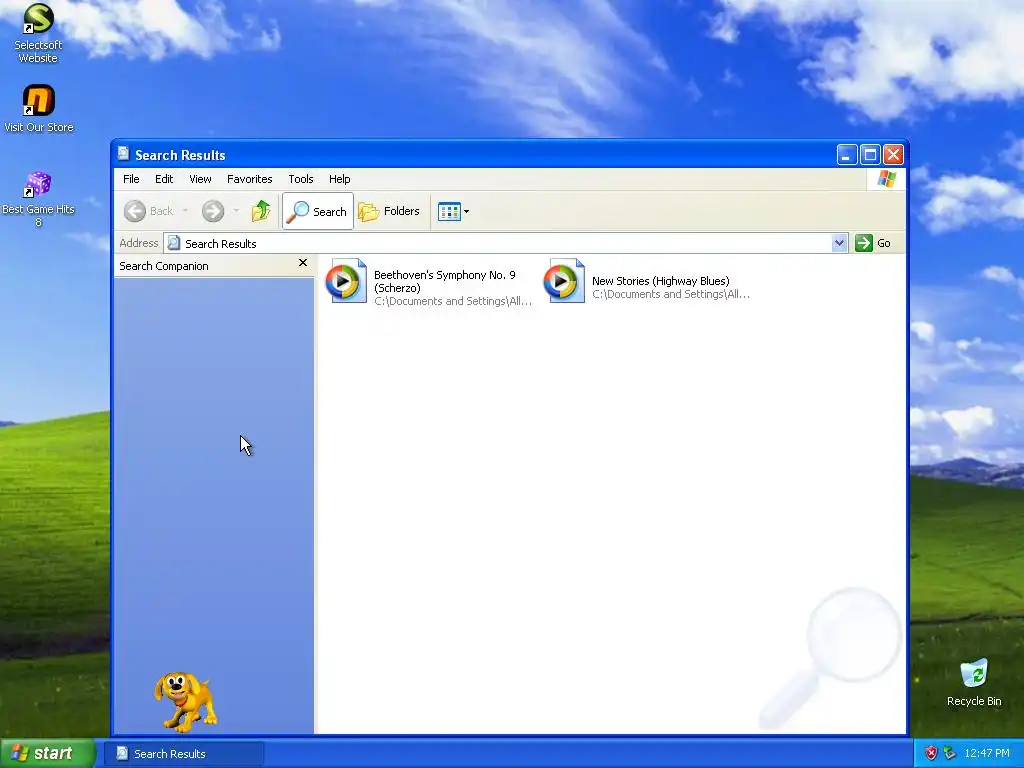
Task: Select the Recycle Bin desktop icon
Action: tap(974, 682)
